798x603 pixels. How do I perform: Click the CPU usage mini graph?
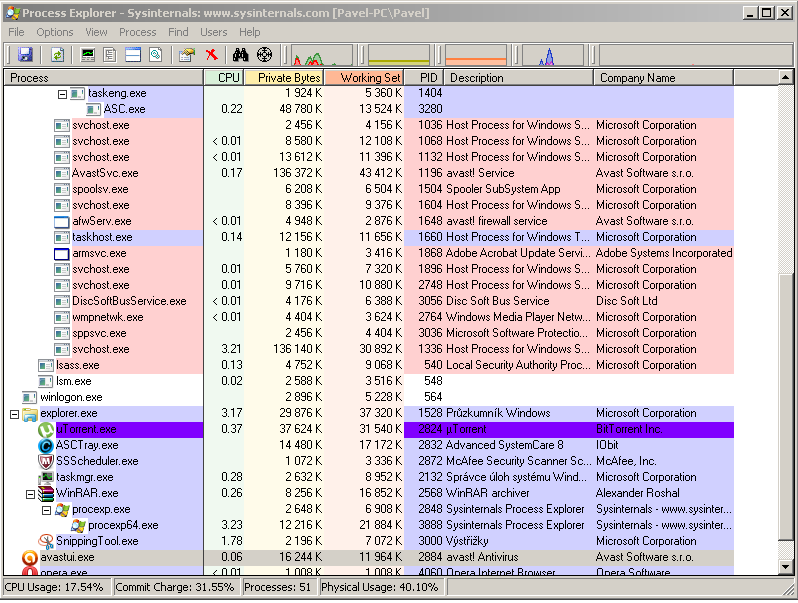point(322,55)
